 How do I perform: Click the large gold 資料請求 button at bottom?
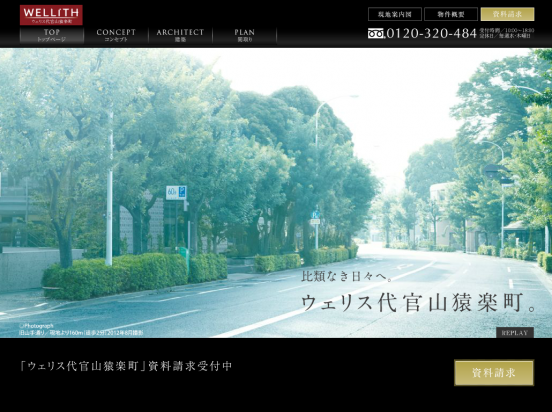[494, 373]
